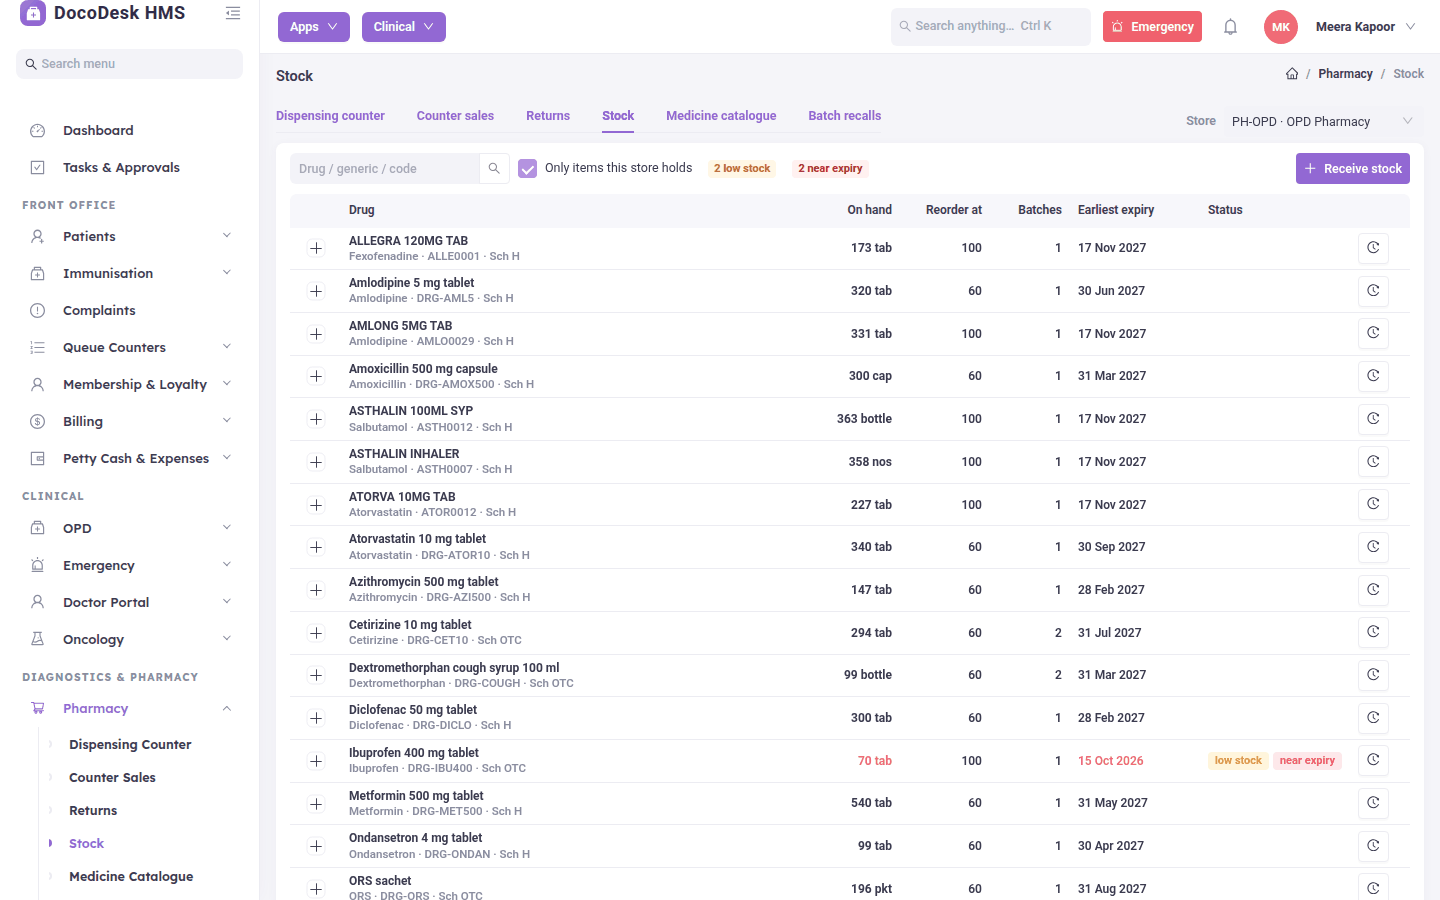Image resolution: width=1440 pixels, height=900 pixels.
Task: Collapse the Pharmacy sidebar section
Action: coord(227,709)
